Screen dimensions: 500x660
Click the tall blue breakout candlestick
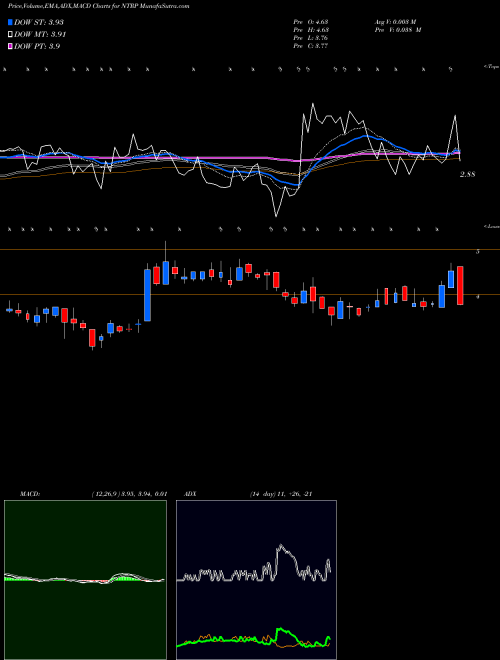pyautogui.click(x=147, y=295)
